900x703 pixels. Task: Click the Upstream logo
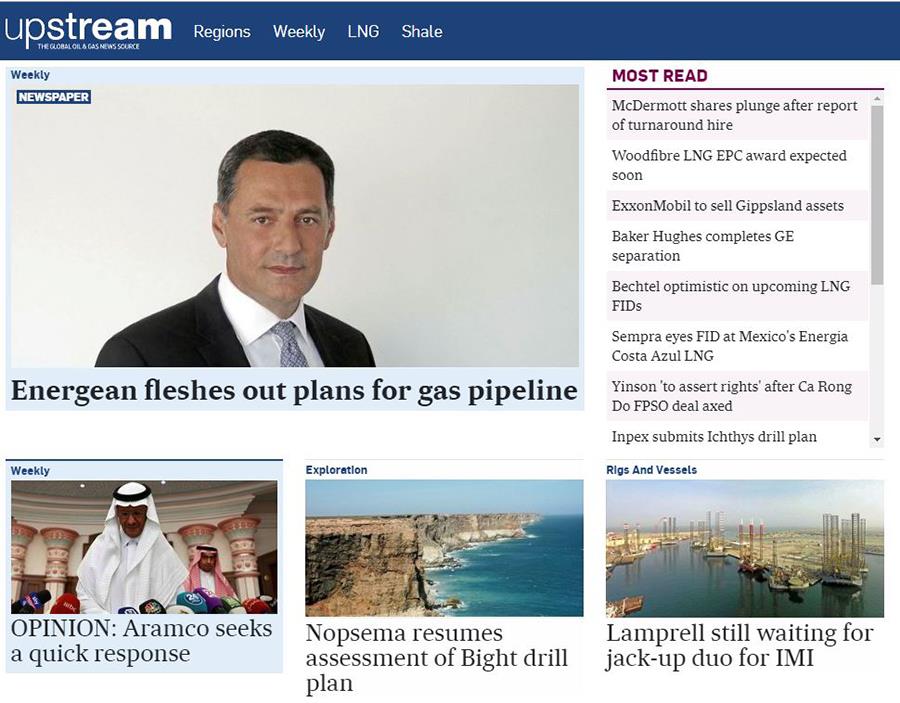[87, 30]
